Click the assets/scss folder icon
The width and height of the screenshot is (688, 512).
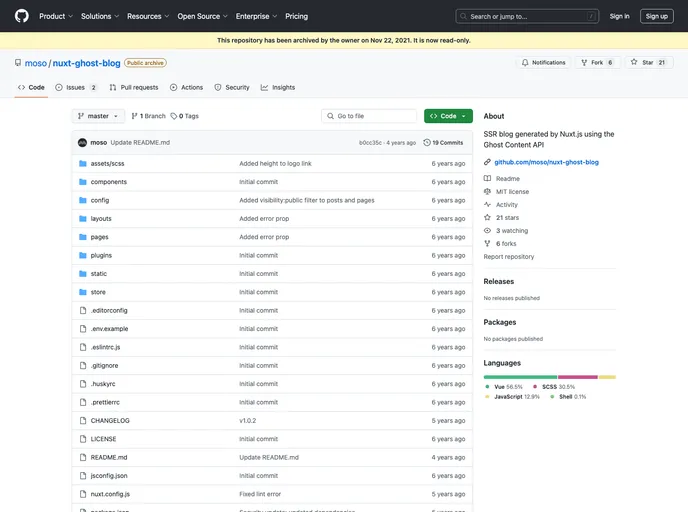click(82, 164)
